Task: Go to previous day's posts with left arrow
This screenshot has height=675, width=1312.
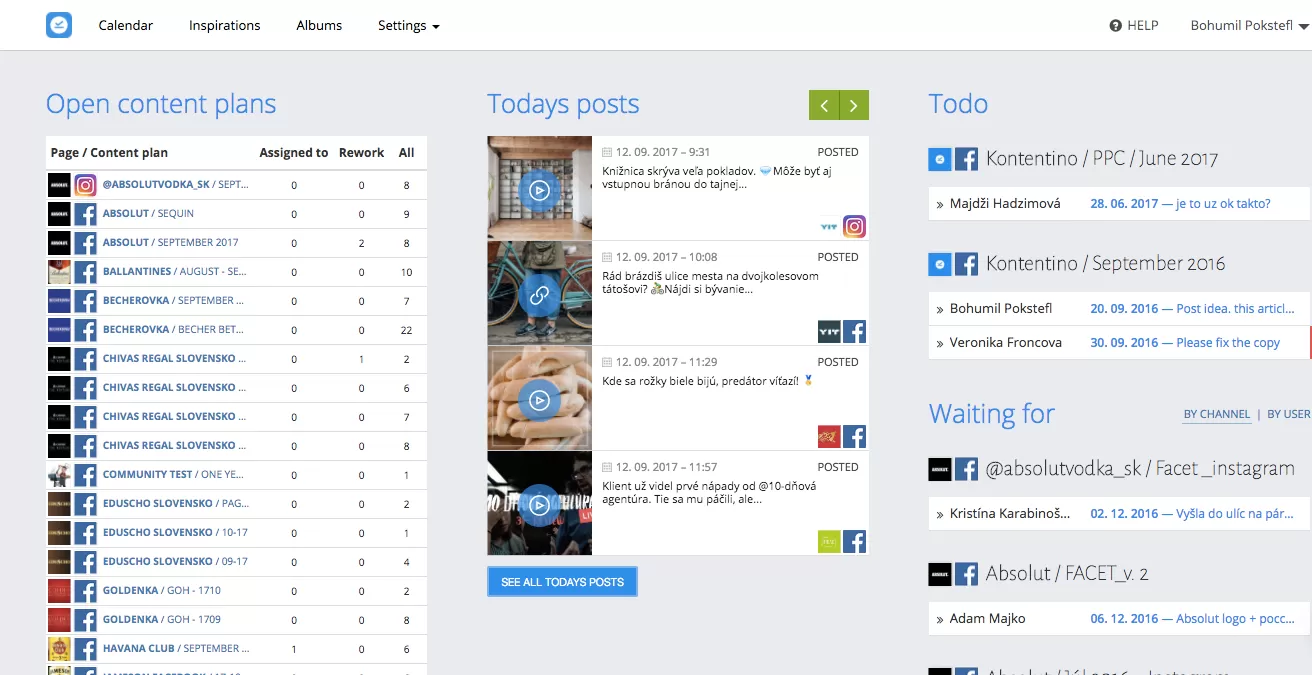Action: coord(824,105)
